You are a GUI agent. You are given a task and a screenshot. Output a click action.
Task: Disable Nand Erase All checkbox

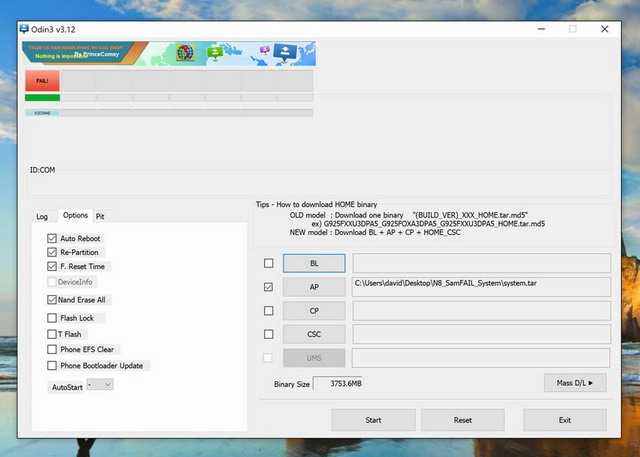click(x=52, y=299)
